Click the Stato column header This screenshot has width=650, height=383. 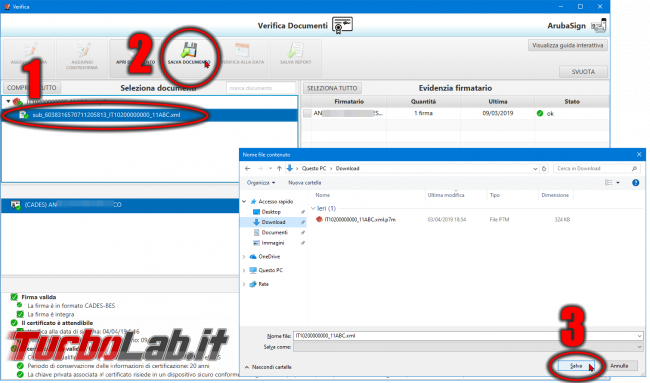(572, 102)
